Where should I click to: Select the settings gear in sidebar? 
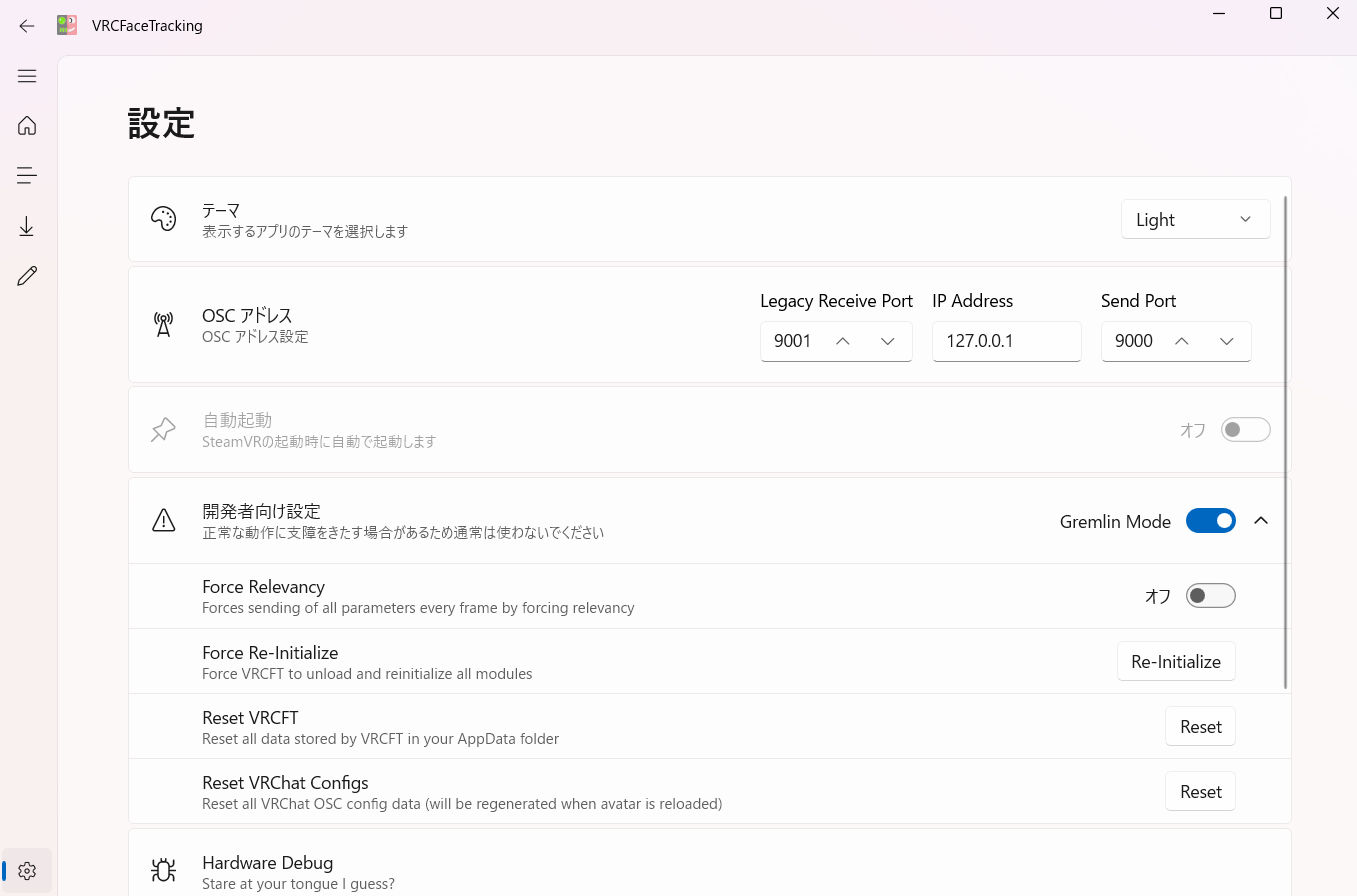[27, 871]
